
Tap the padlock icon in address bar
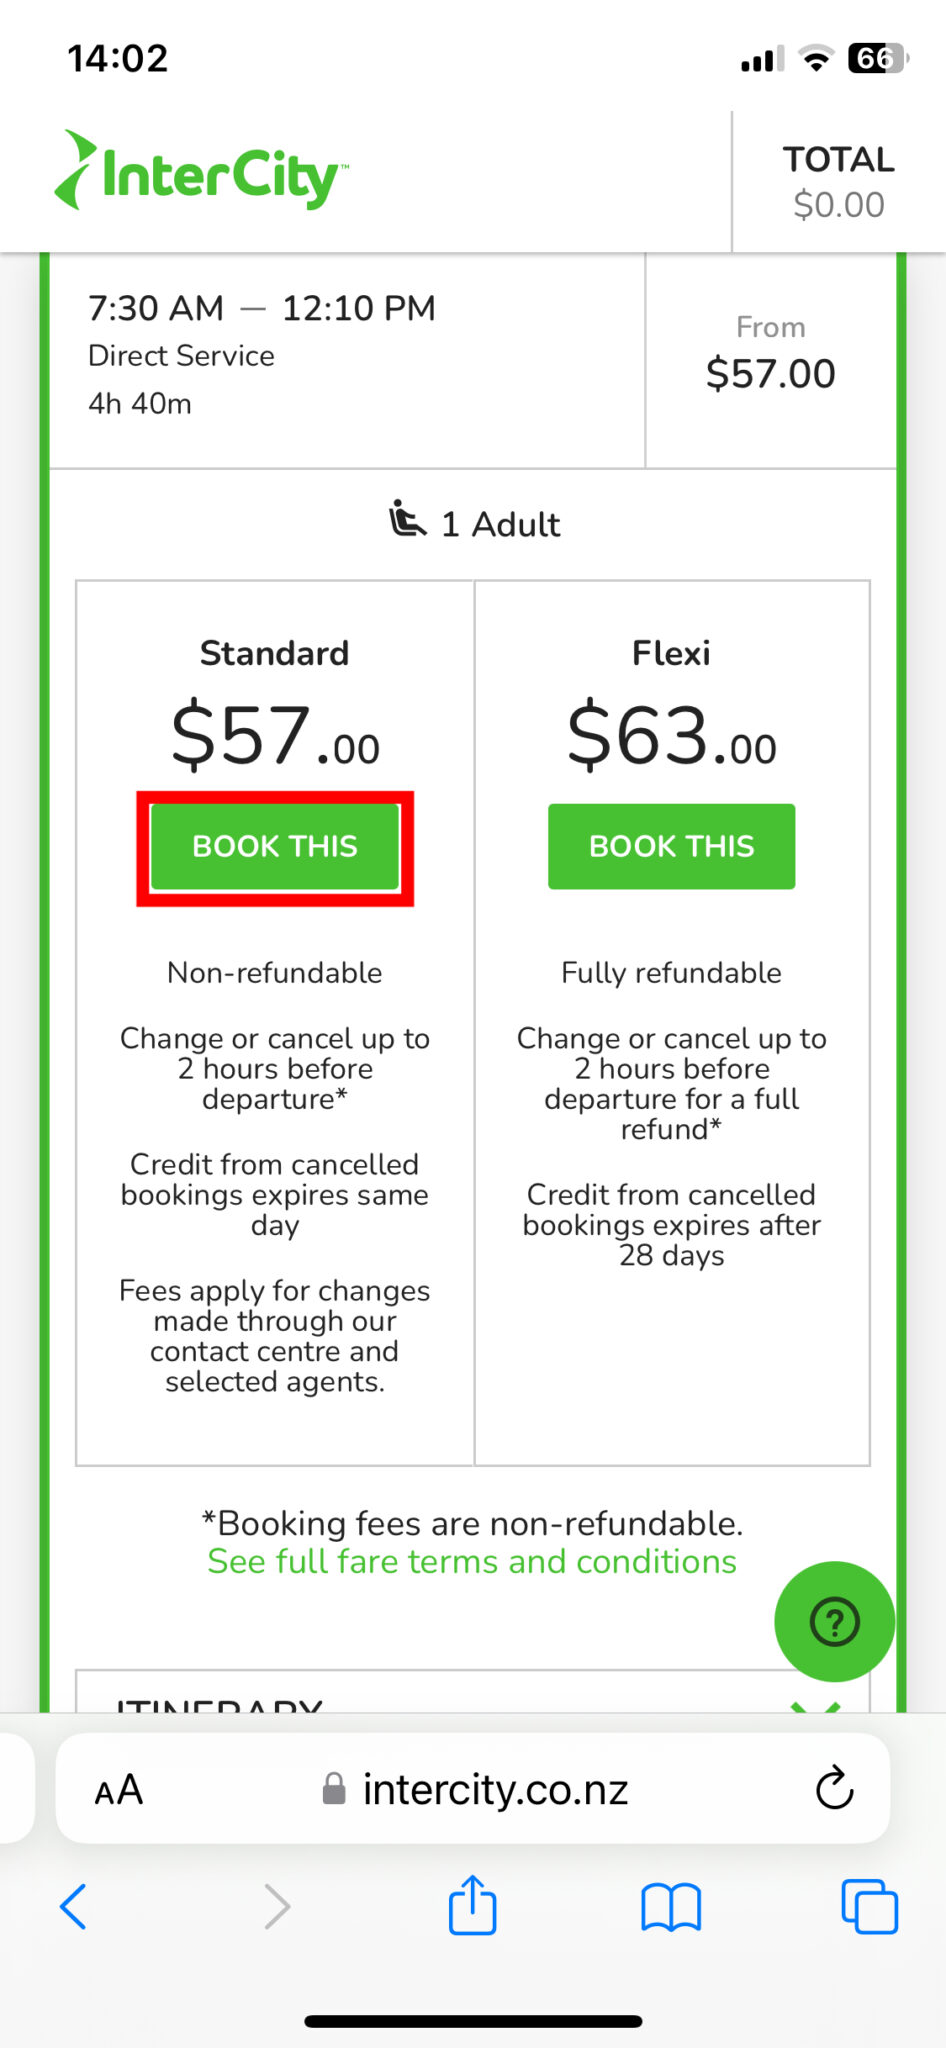point(334,1790)
